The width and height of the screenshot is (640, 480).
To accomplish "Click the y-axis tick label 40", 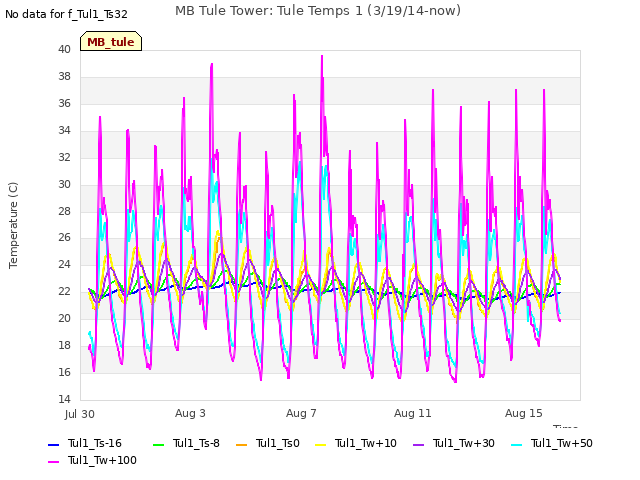I will [x=64, y=49].
